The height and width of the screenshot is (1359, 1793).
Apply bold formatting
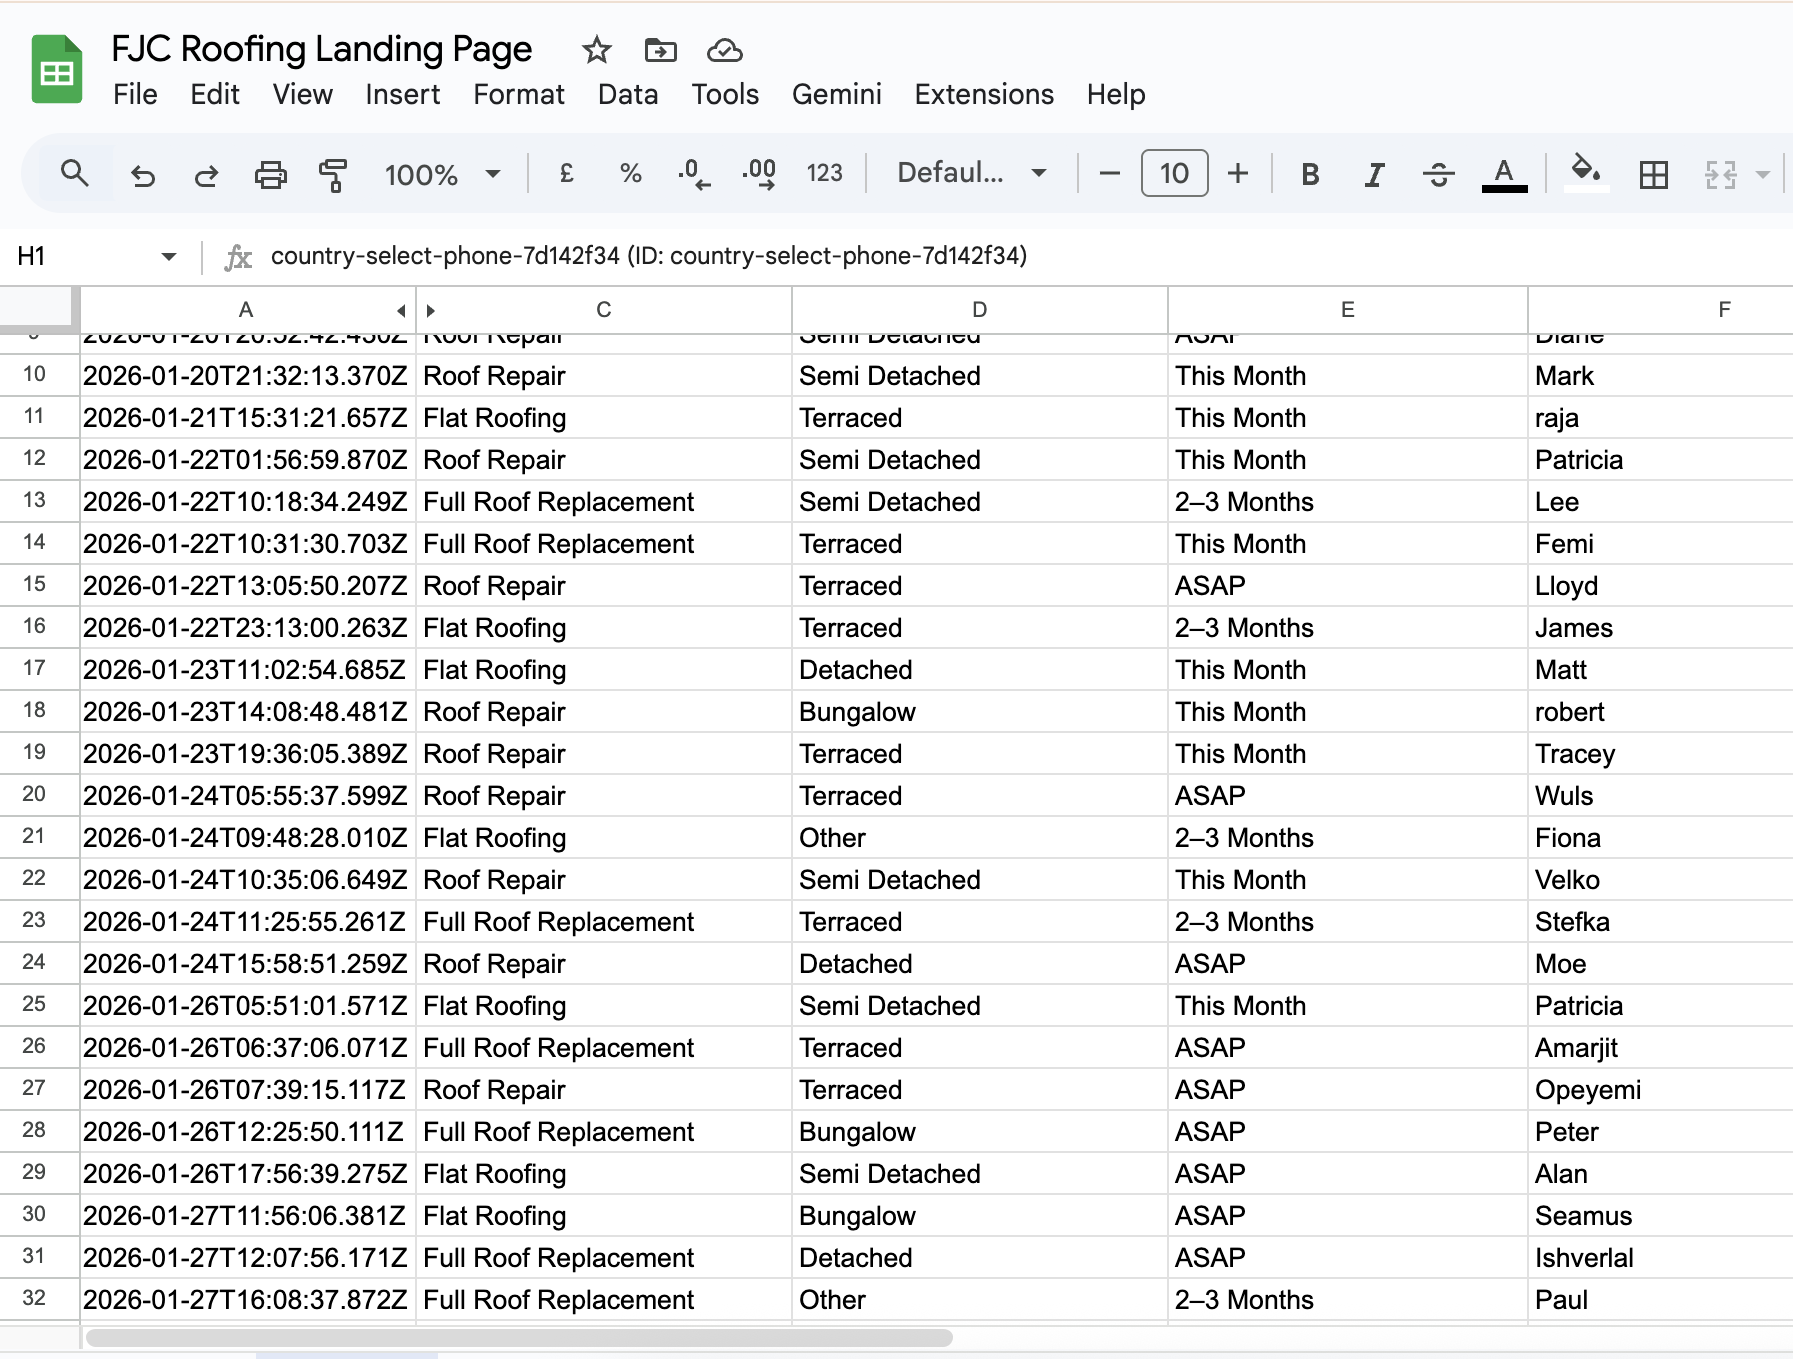(x=1309, y=173)
